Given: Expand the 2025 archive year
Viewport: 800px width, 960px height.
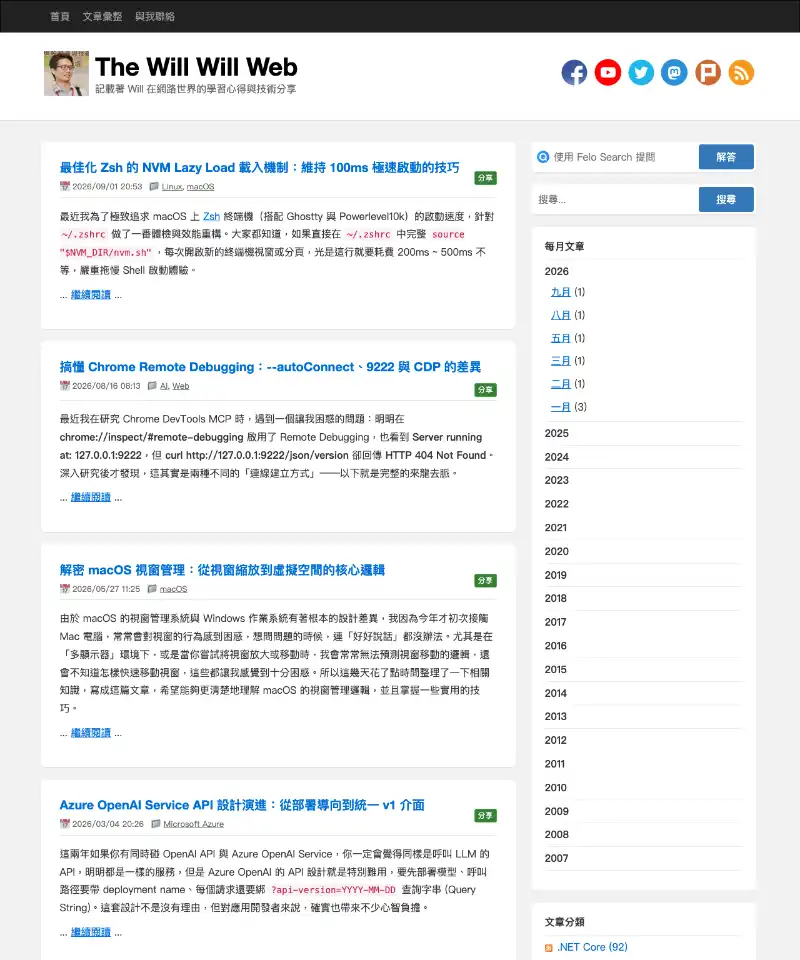Looking at the screenshot, I should click(x=556, y=433).
